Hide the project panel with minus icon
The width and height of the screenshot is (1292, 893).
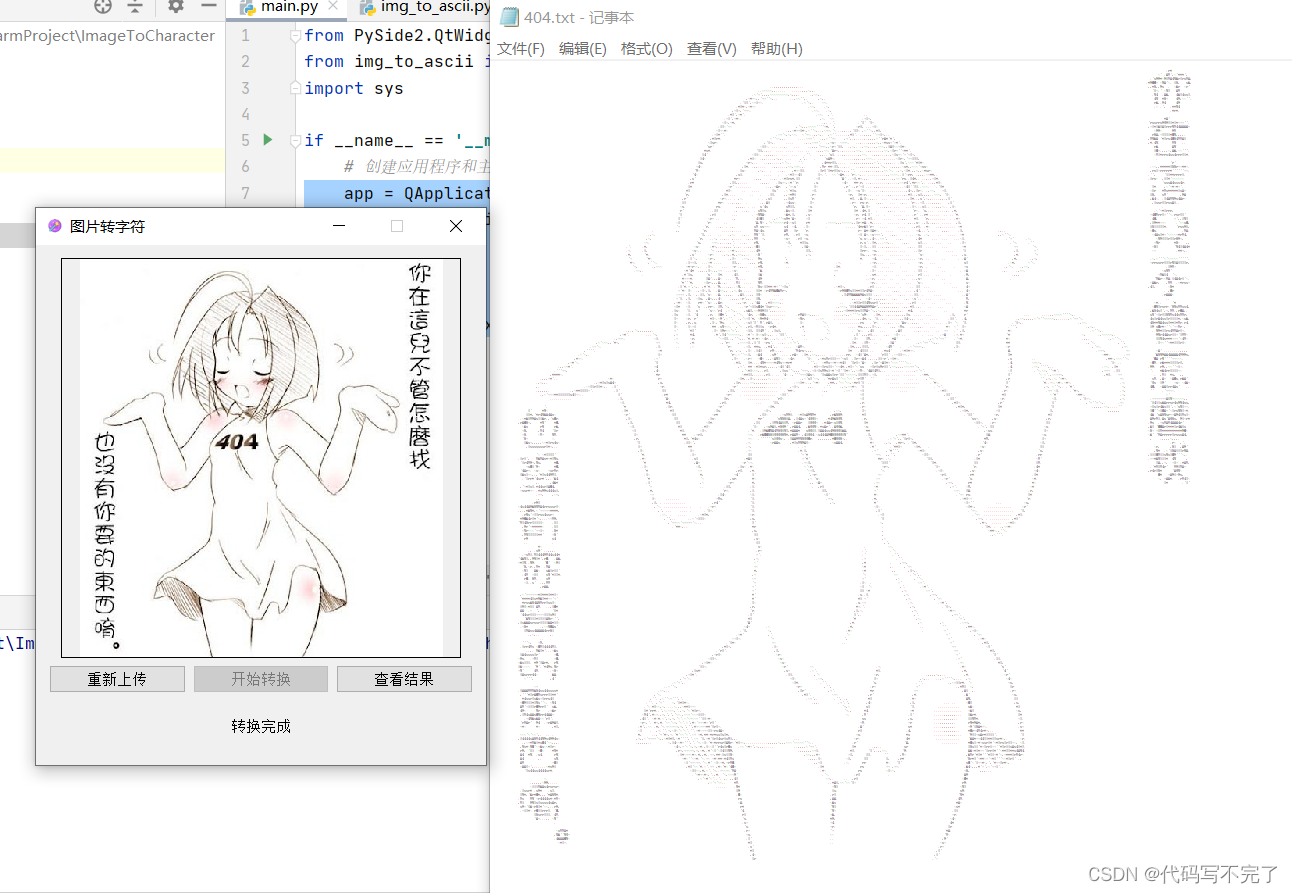pyautogui.click(x=208, y=6)
